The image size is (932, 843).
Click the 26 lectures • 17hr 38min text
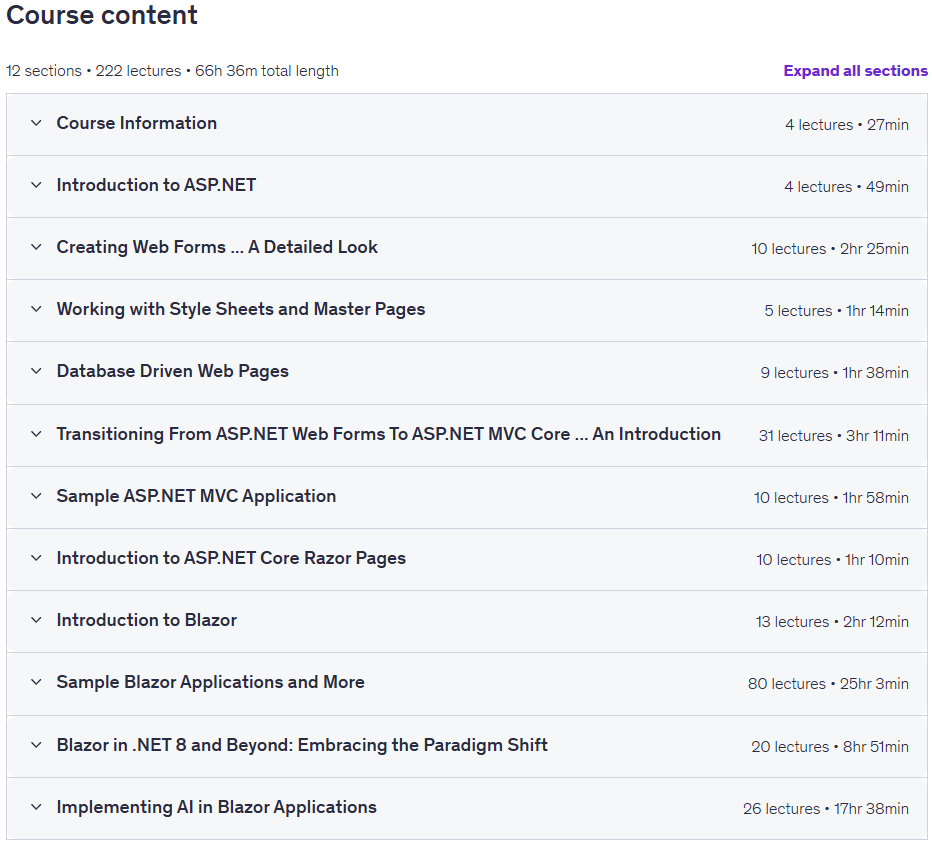tap(826, 809)
